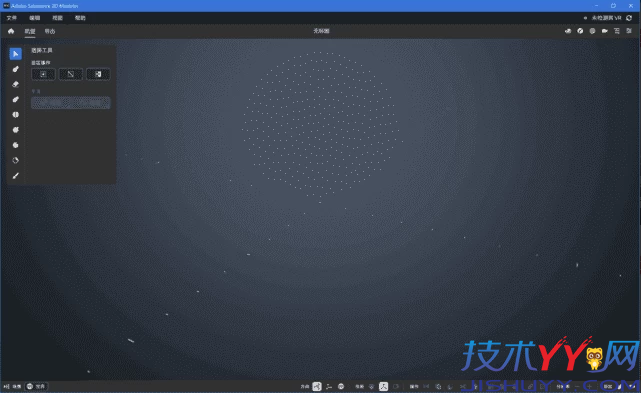Choose the seventh tool, the blob-shaped icon
641x393 pixels.
16,145
